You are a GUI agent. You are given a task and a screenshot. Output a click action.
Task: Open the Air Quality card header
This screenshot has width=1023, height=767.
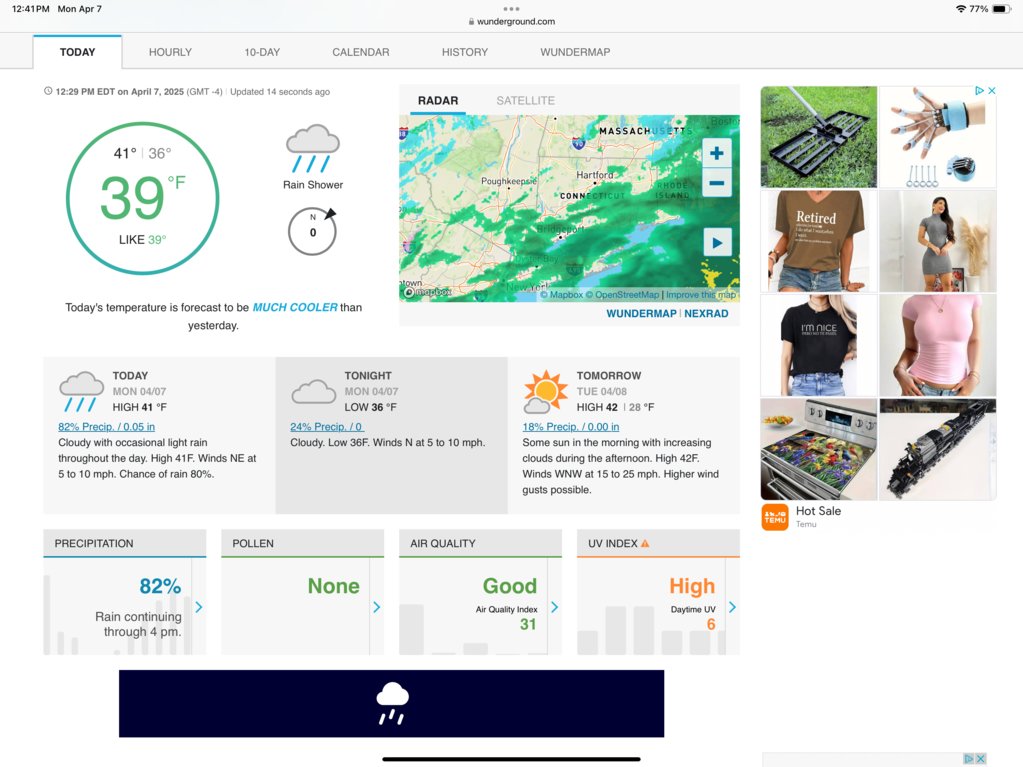tap(480, 543)
